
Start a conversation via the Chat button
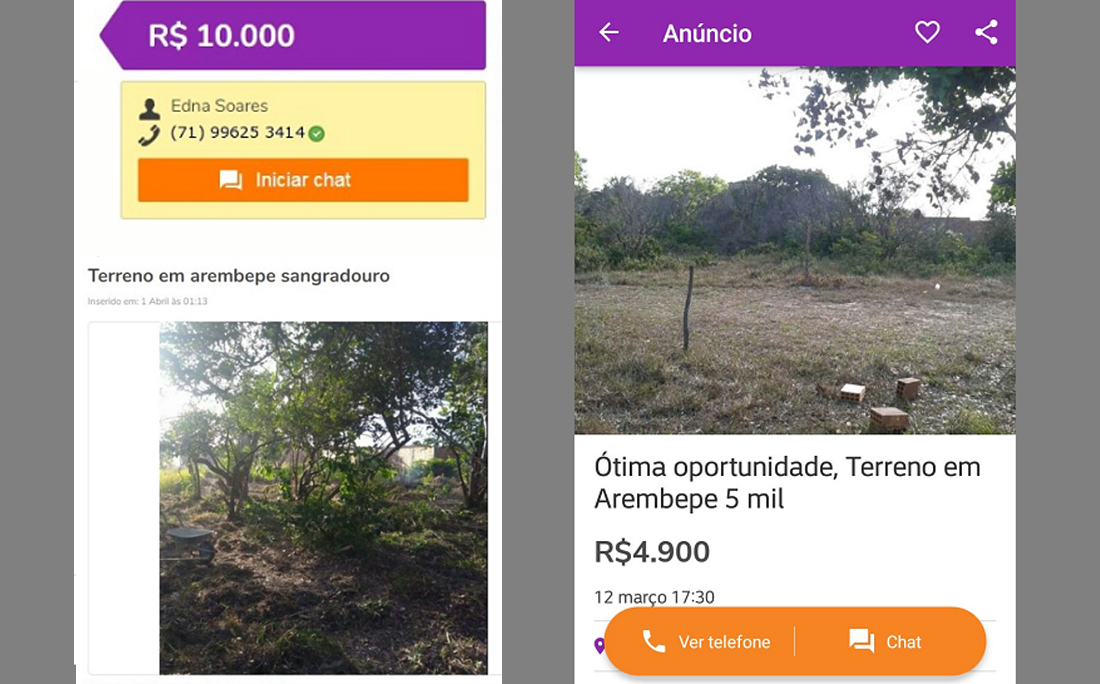coord(885,642)
